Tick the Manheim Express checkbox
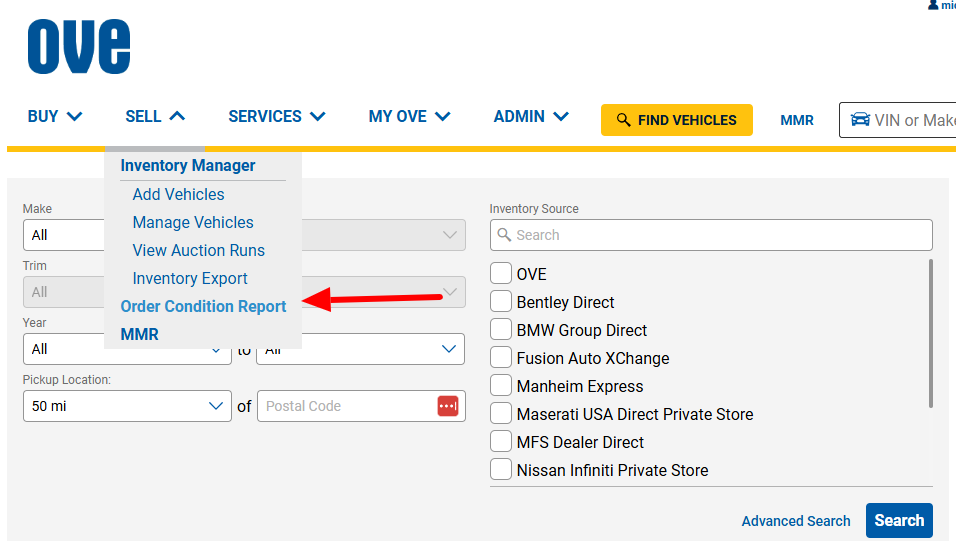Screen dimensions: 956x541 (x=501, y=386)
